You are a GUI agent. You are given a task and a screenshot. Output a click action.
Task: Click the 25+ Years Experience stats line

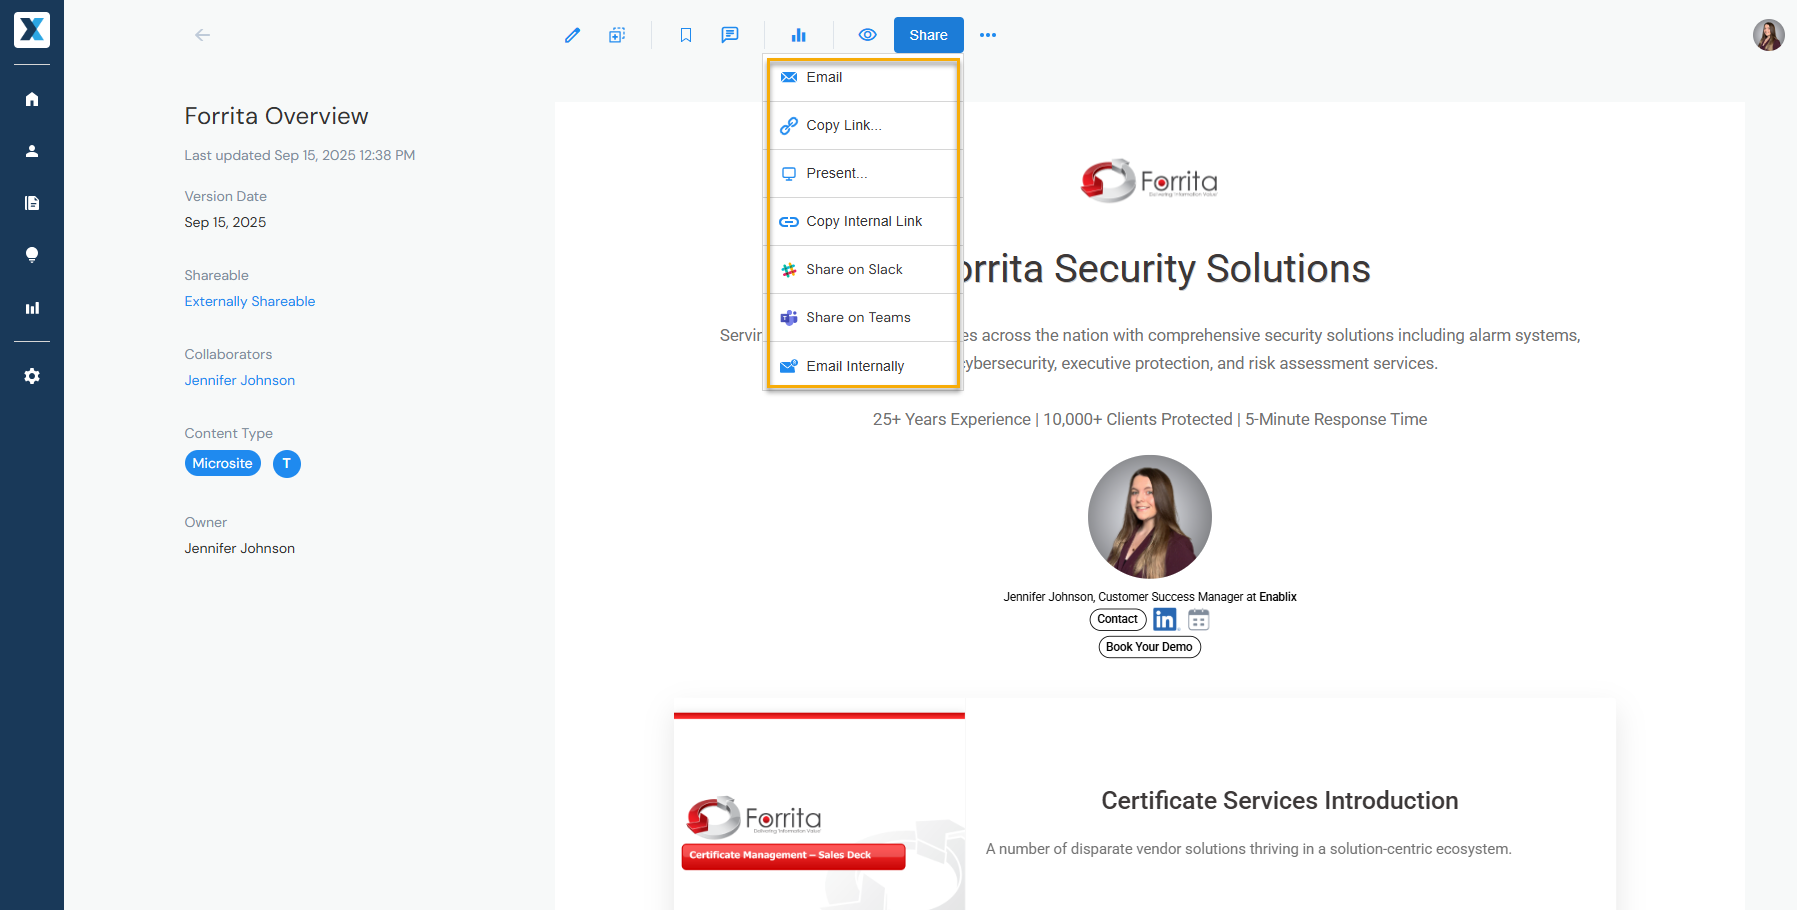pyautogui.click(x=1150, y=419)
